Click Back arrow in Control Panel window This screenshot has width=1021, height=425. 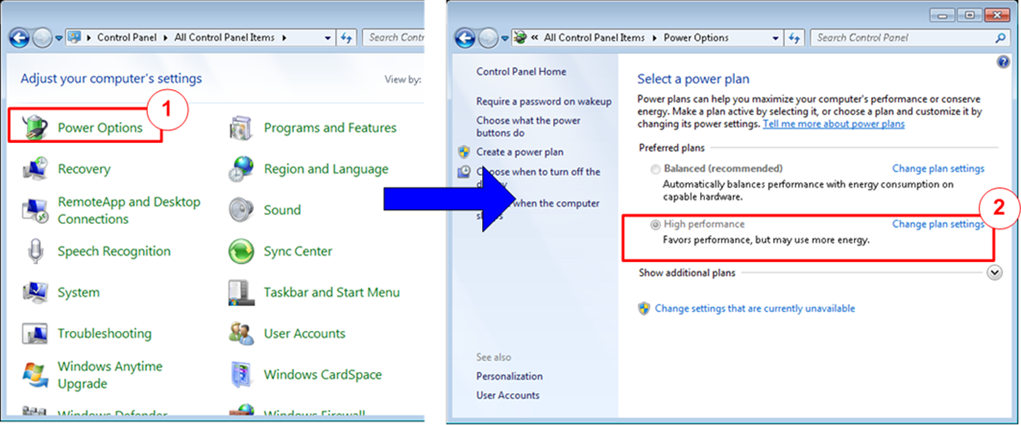[20, 38]
